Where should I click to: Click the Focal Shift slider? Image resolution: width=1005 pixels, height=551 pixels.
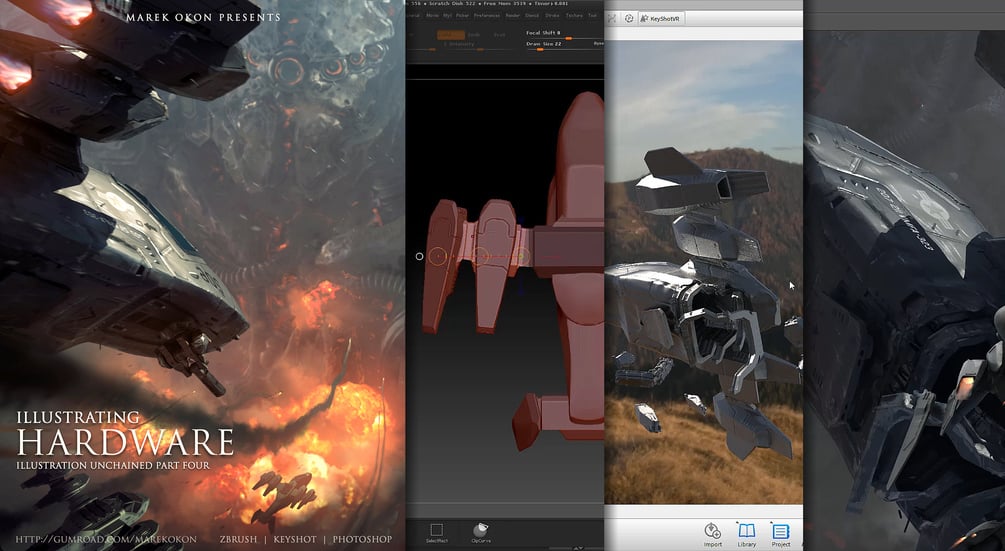pyautogui.click(x=564, y=35)
